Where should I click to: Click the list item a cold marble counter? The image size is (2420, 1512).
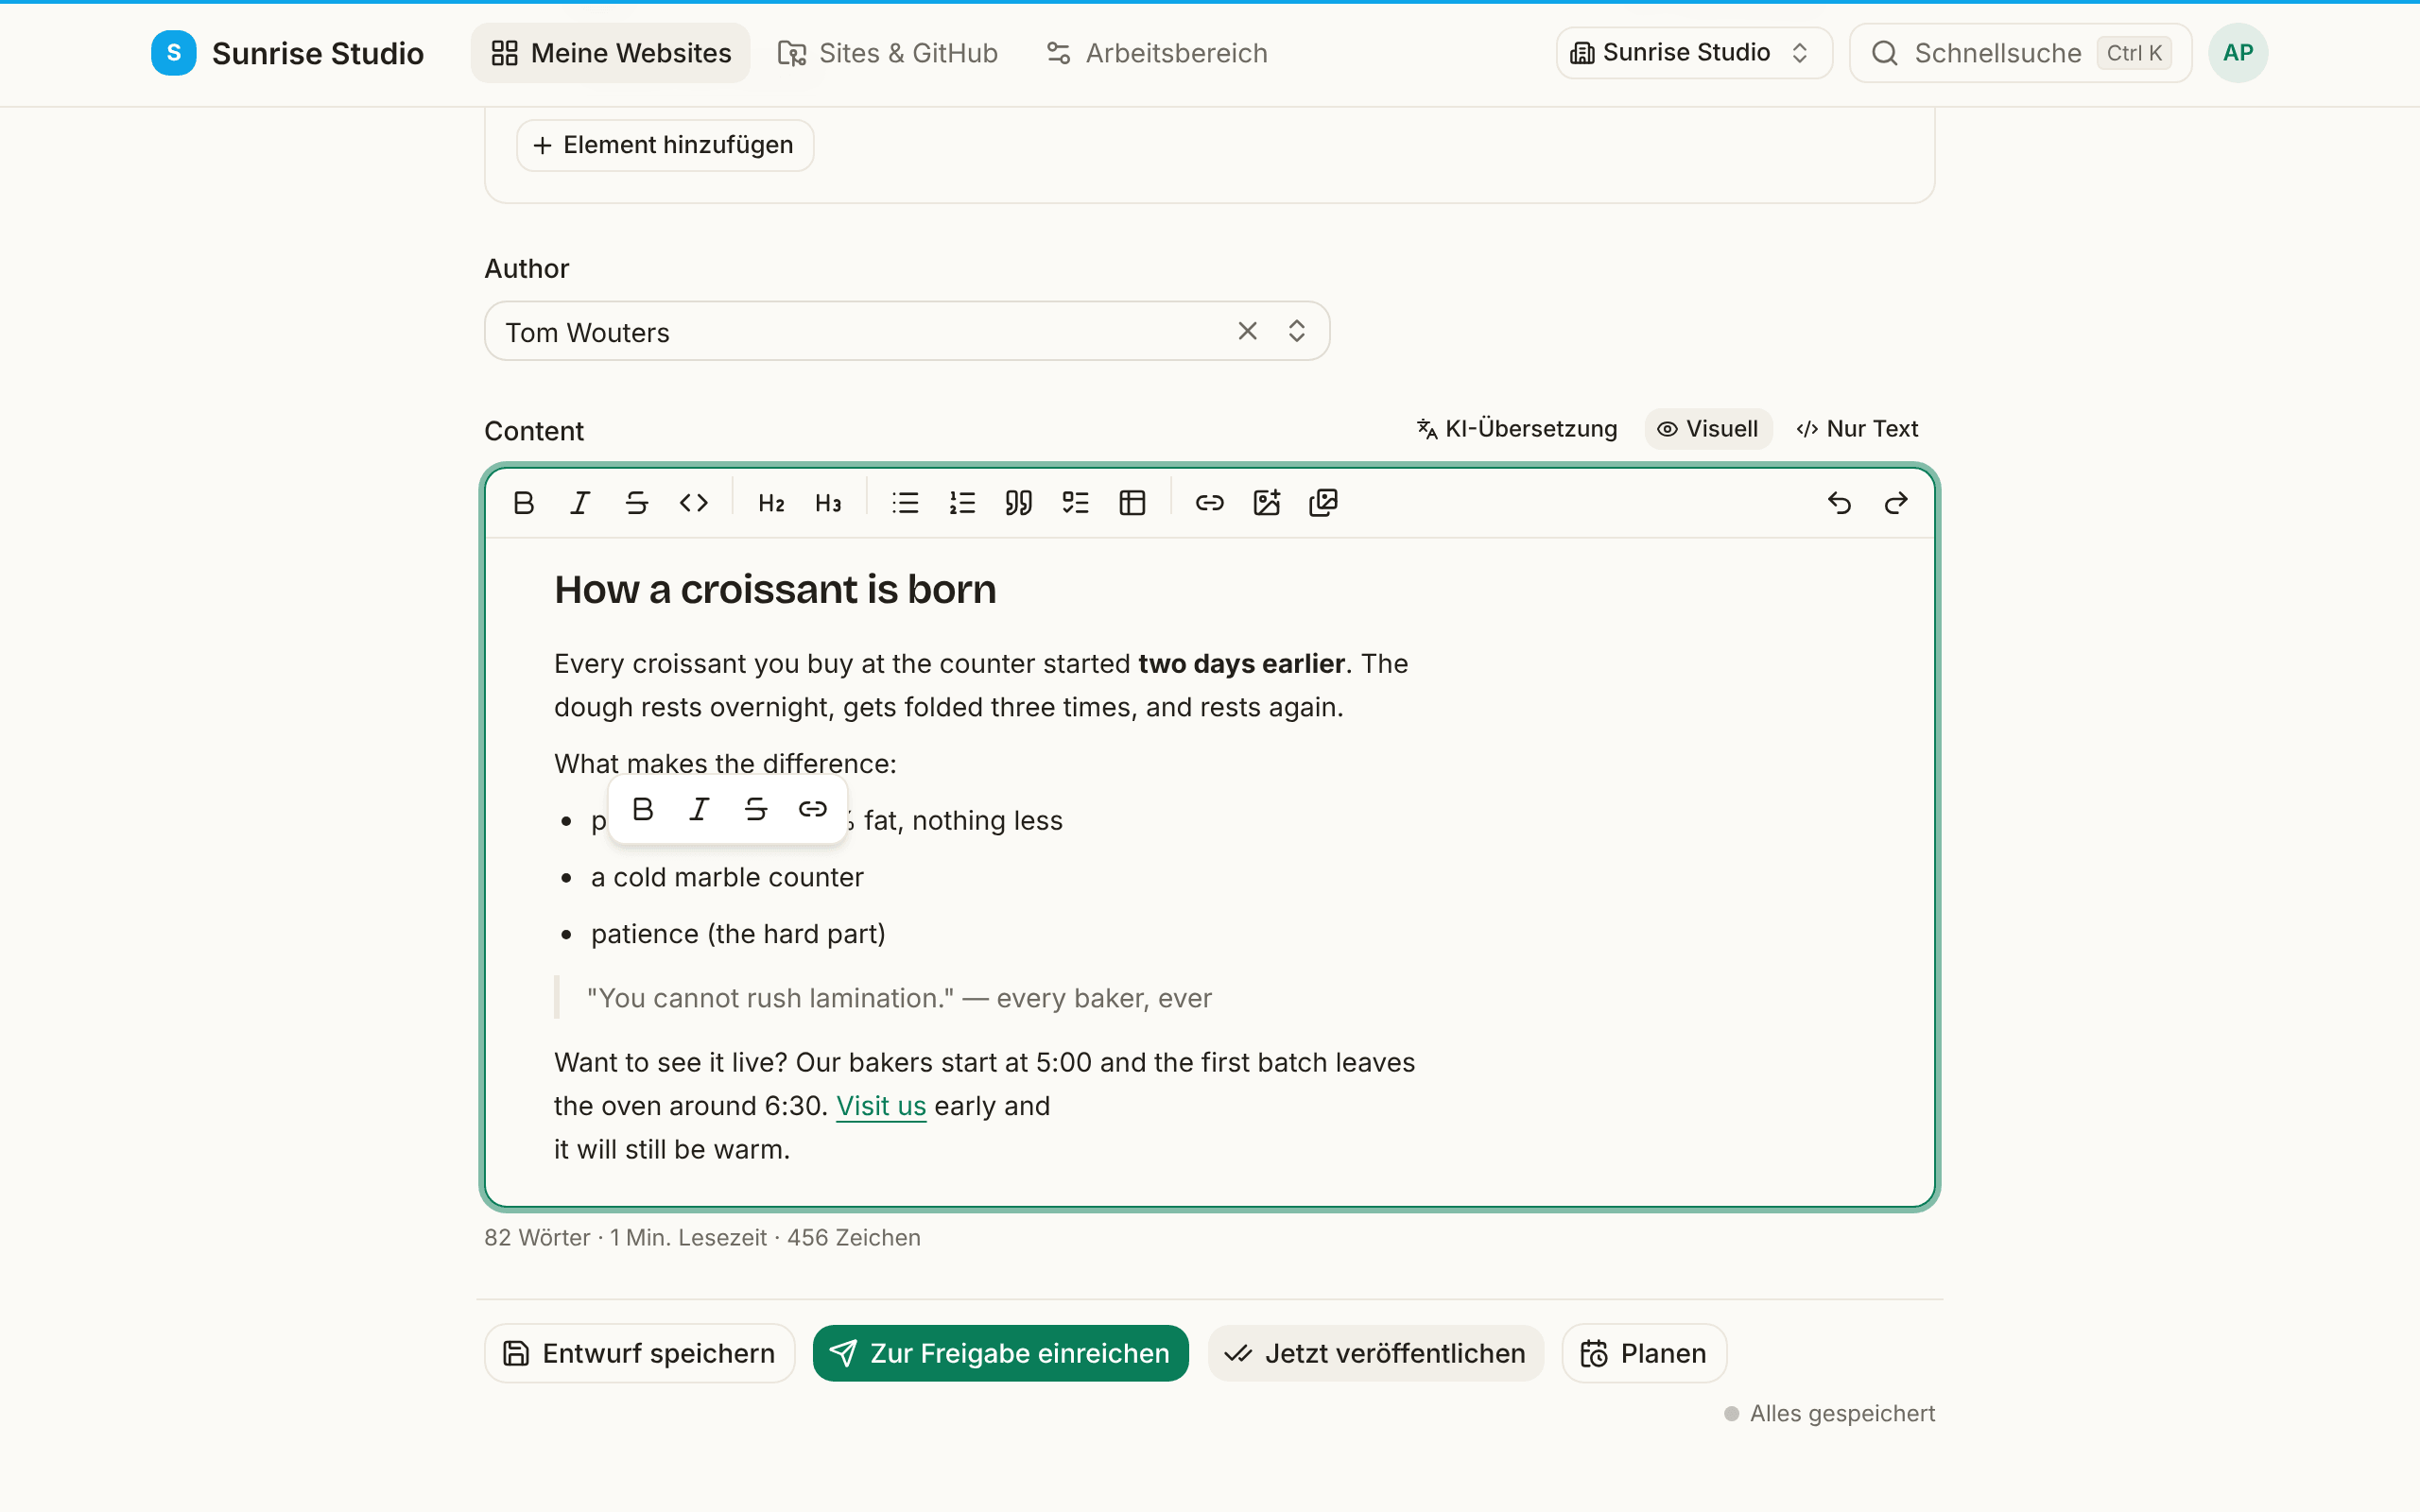point(727,877)
